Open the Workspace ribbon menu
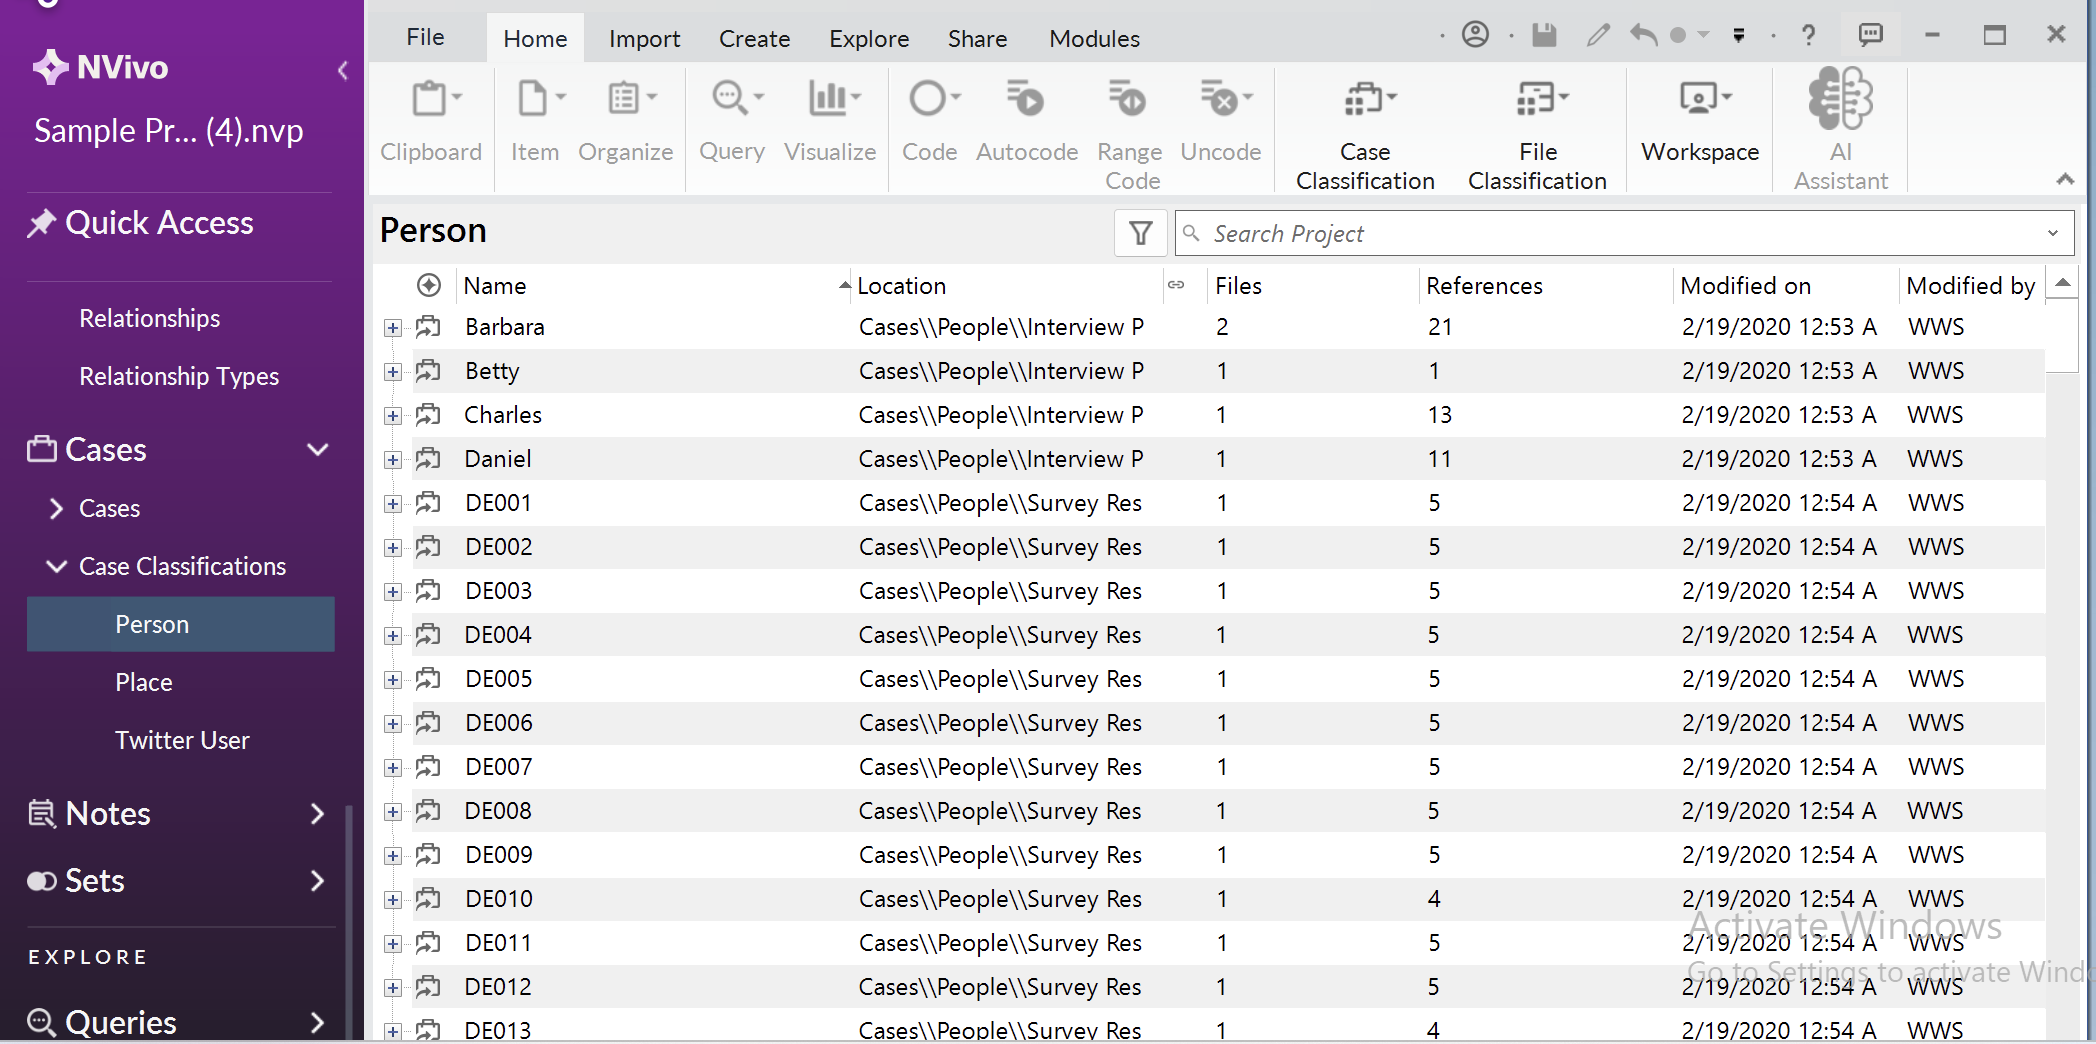Image resolution: width=2096 pixels, height=1044 pixels. pos(1700,122)
